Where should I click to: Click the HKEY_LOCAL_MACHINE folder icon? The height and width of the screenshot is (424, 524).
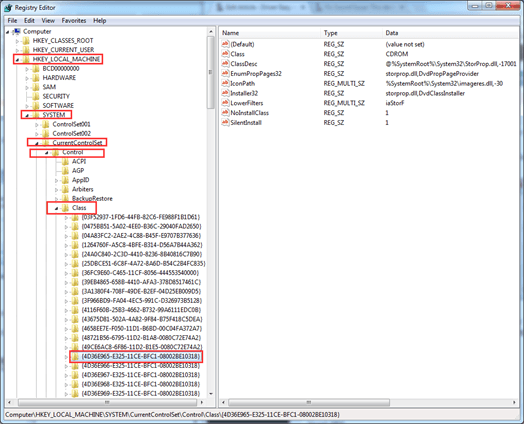pyautogui.click(x=26, y=59)
